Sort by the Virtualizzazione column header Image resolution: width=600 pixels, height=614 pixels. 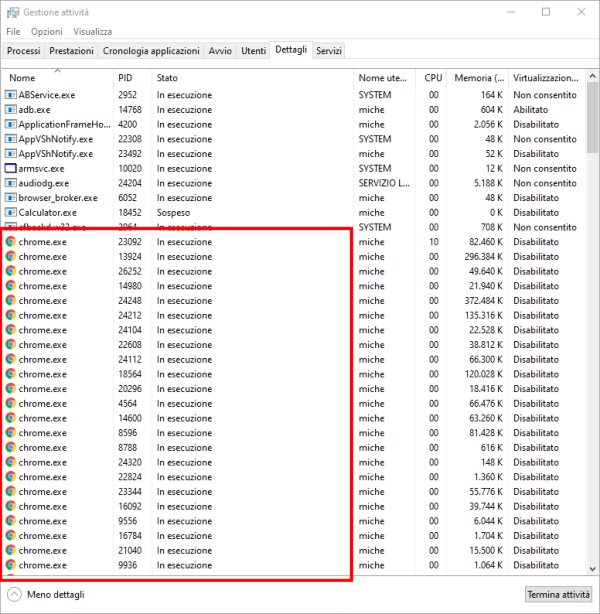pos(547,78)
